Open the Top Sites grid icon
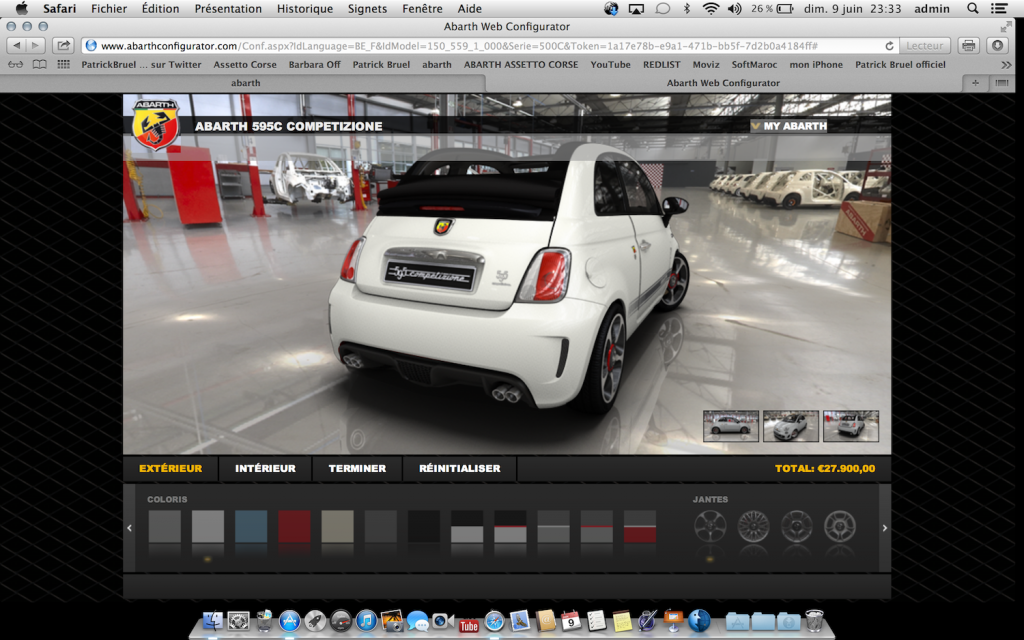Viewport: 1024px width, 640px height. (x=63, y=65)
